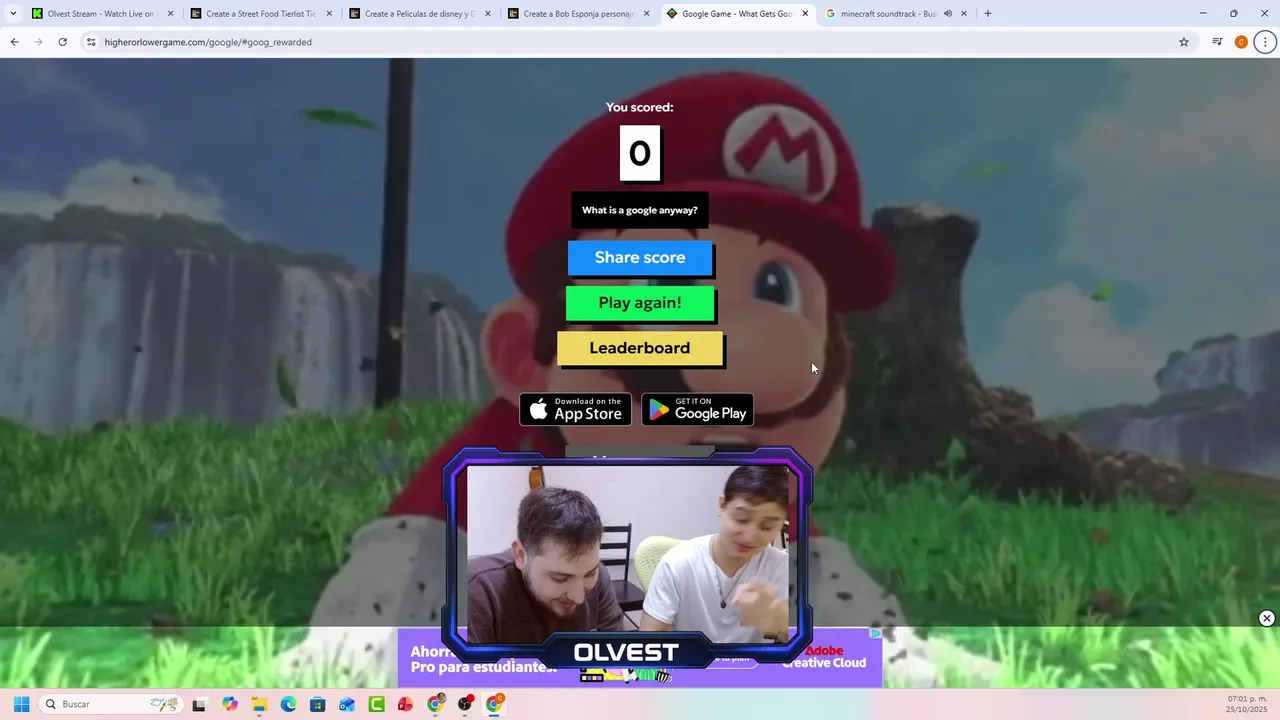
Task: Bookmark this page with the star icon
Action: pos(1184,42)
